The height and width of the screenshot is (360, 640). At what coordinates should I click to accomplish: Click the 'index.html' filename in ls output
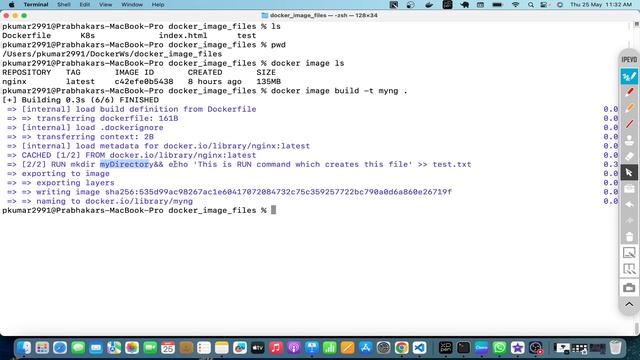pos(183,36)
